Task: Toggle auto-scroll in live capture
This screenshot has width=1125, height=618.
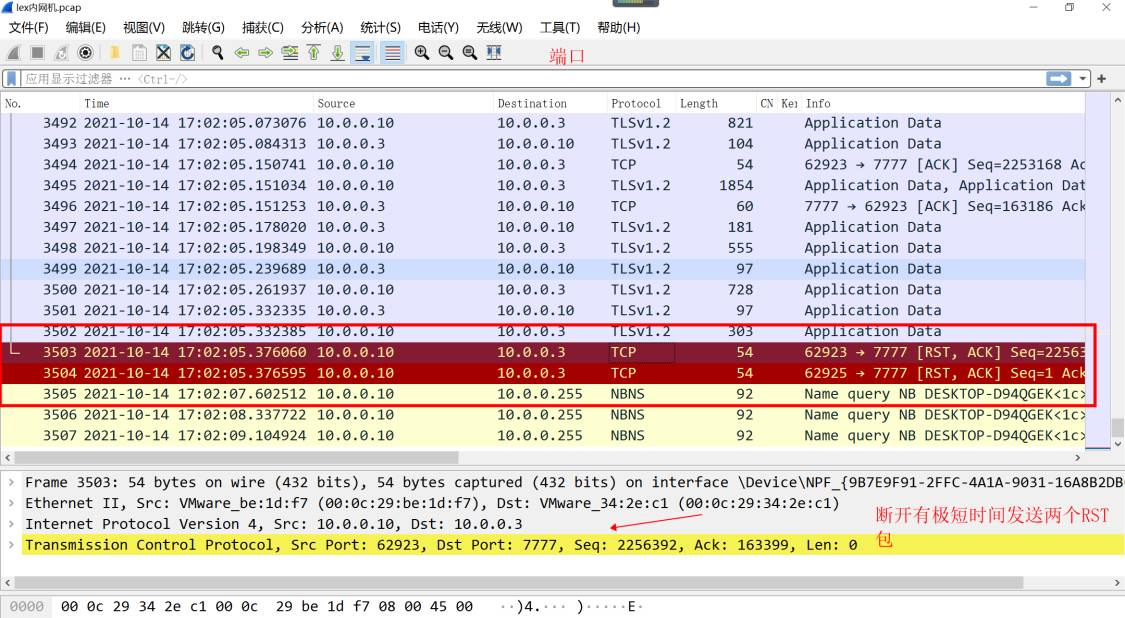Action: (362, 53)
